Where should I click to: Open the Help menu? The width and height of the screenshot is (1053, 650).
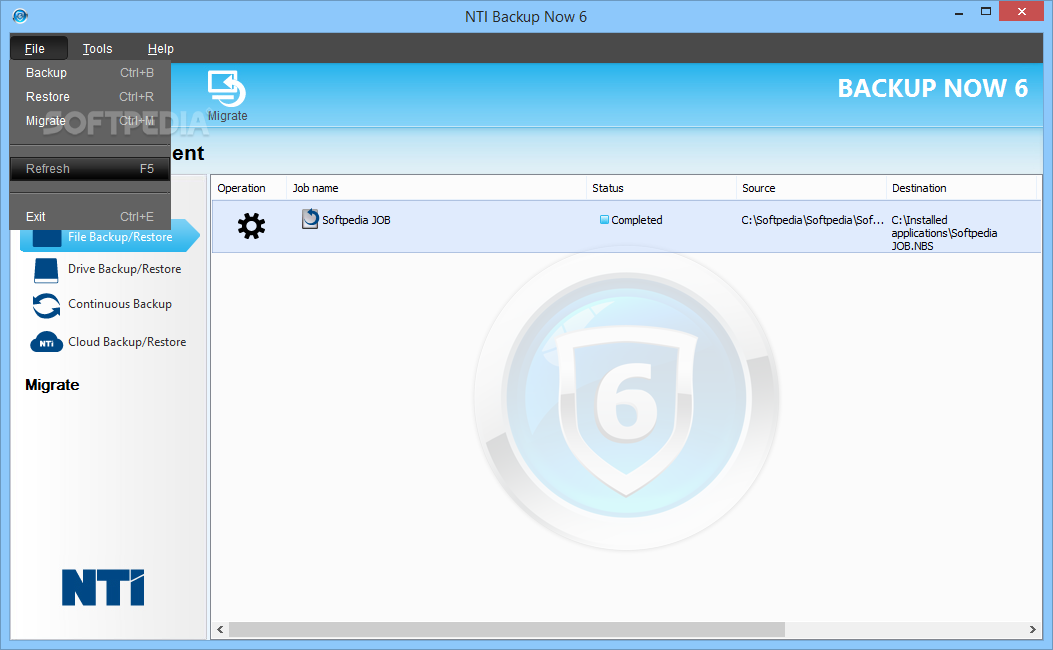[161, 48]
